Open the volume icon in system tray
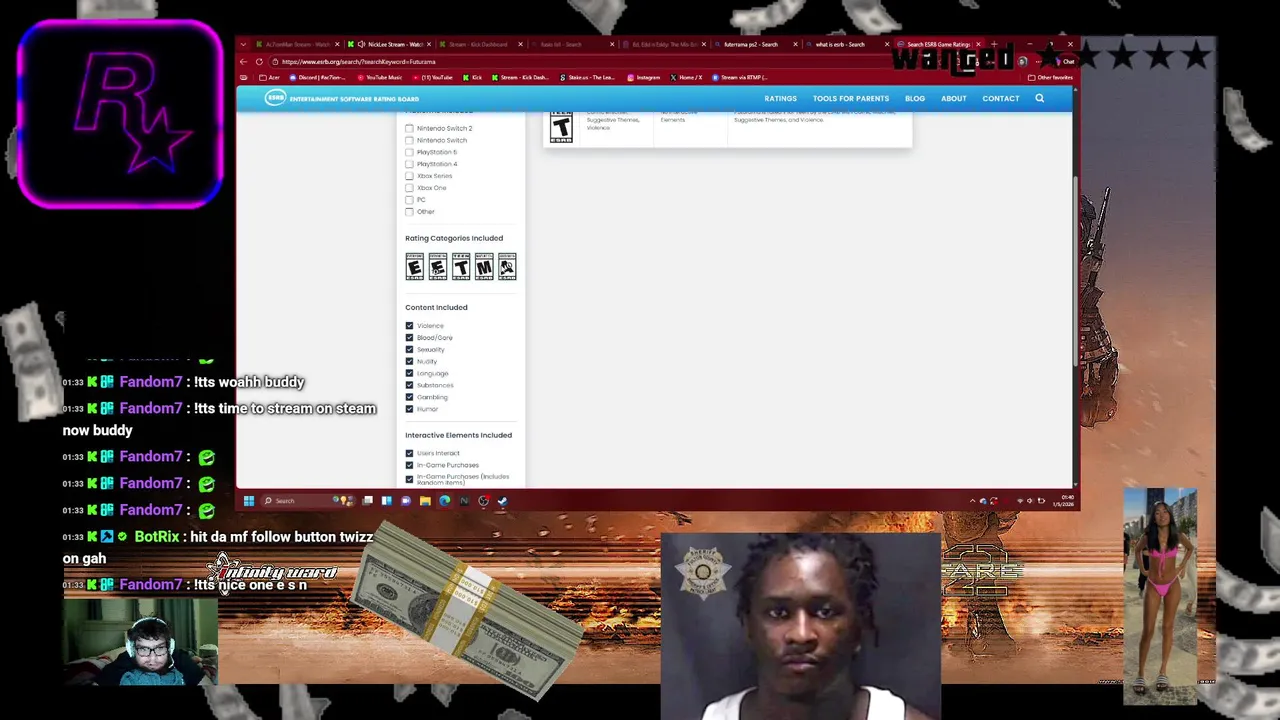 pos(1030,501)
